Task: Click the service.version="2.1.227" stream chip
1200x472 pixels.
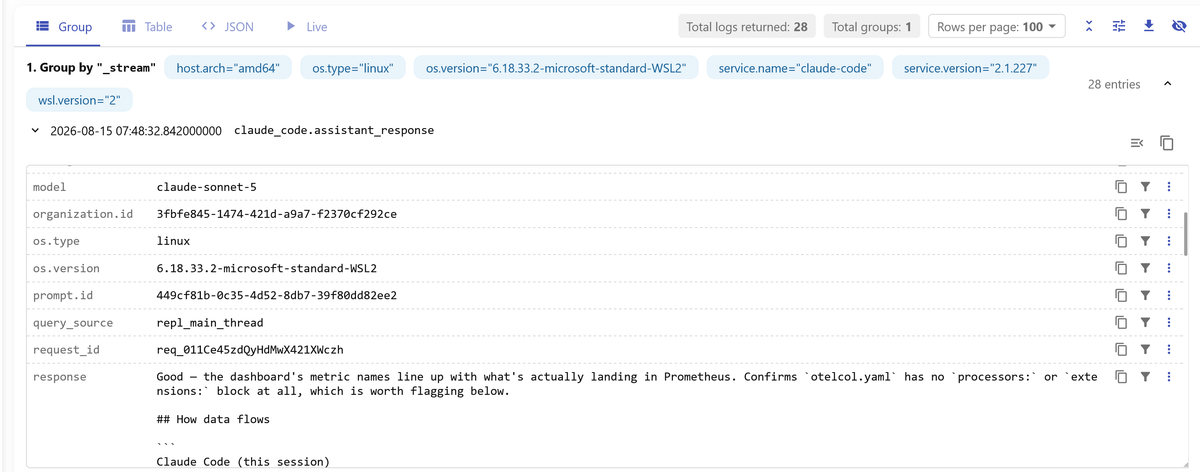Action: pyautogui.click(x=969, y=68)
